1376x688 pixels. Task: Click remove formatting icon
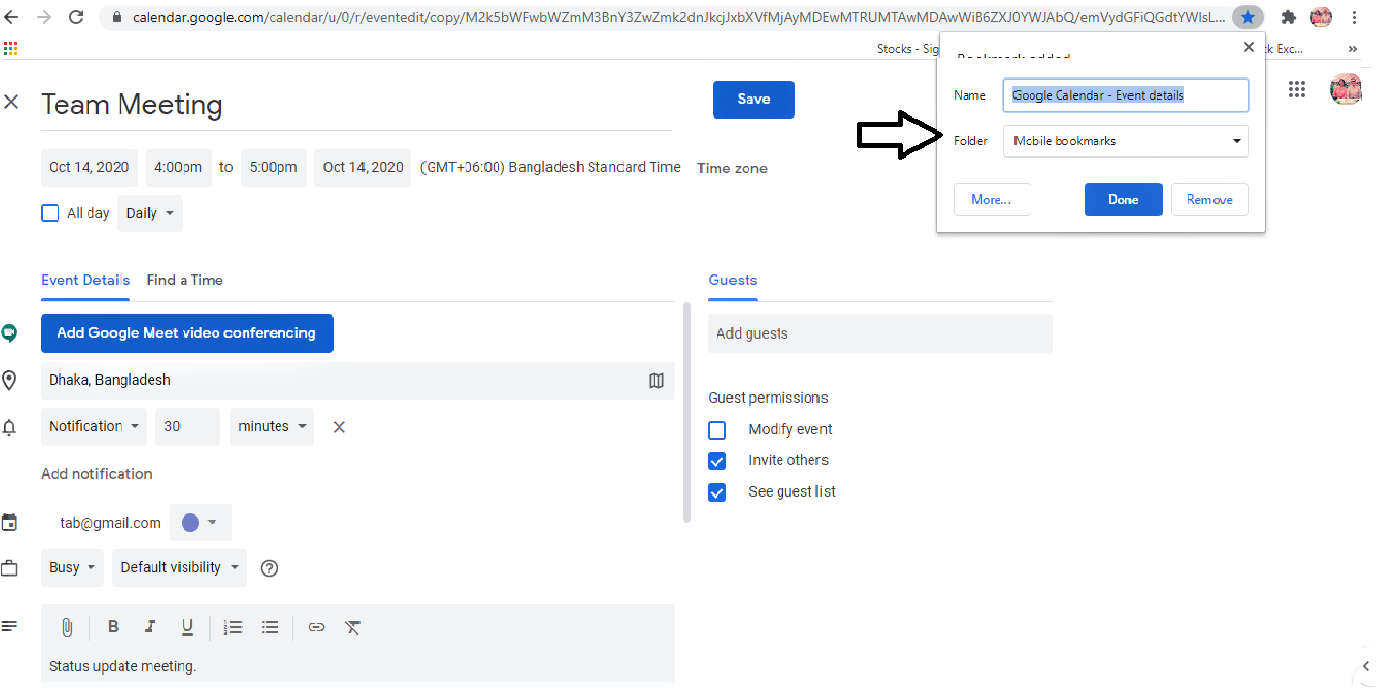point(353,627)
